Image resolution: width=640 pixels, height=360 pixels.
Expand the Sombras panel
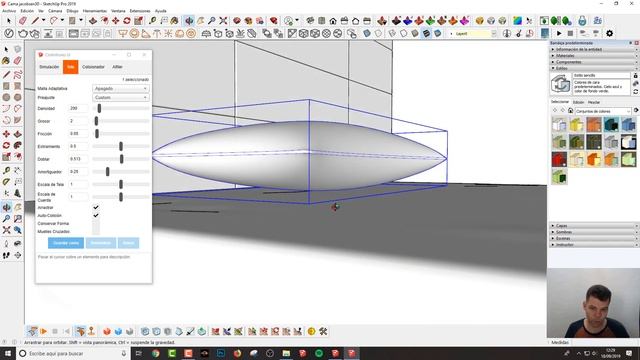click(x=593, y=232)
